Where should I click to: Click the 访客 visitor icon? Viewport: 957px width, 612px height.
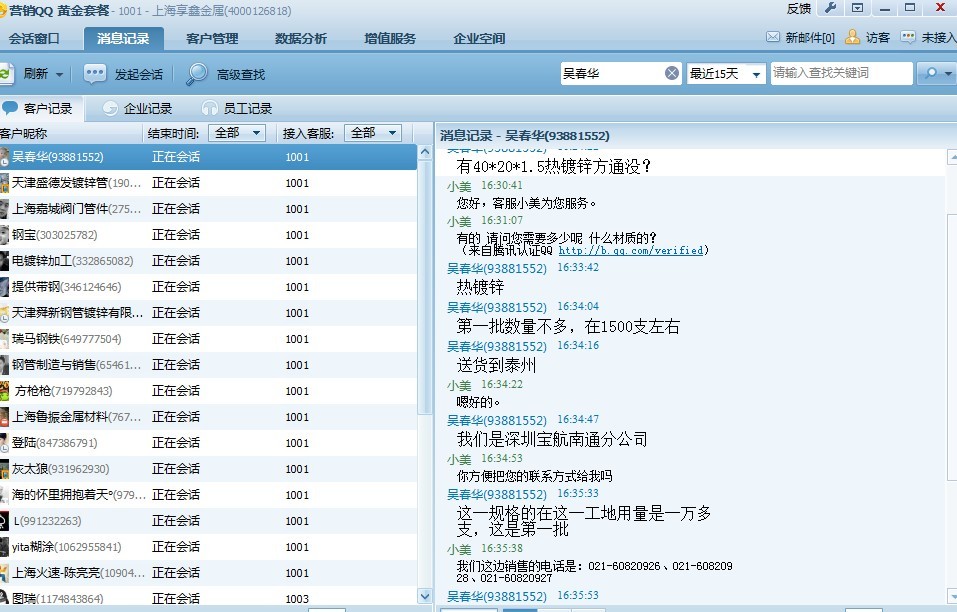(x=852, y=37)
